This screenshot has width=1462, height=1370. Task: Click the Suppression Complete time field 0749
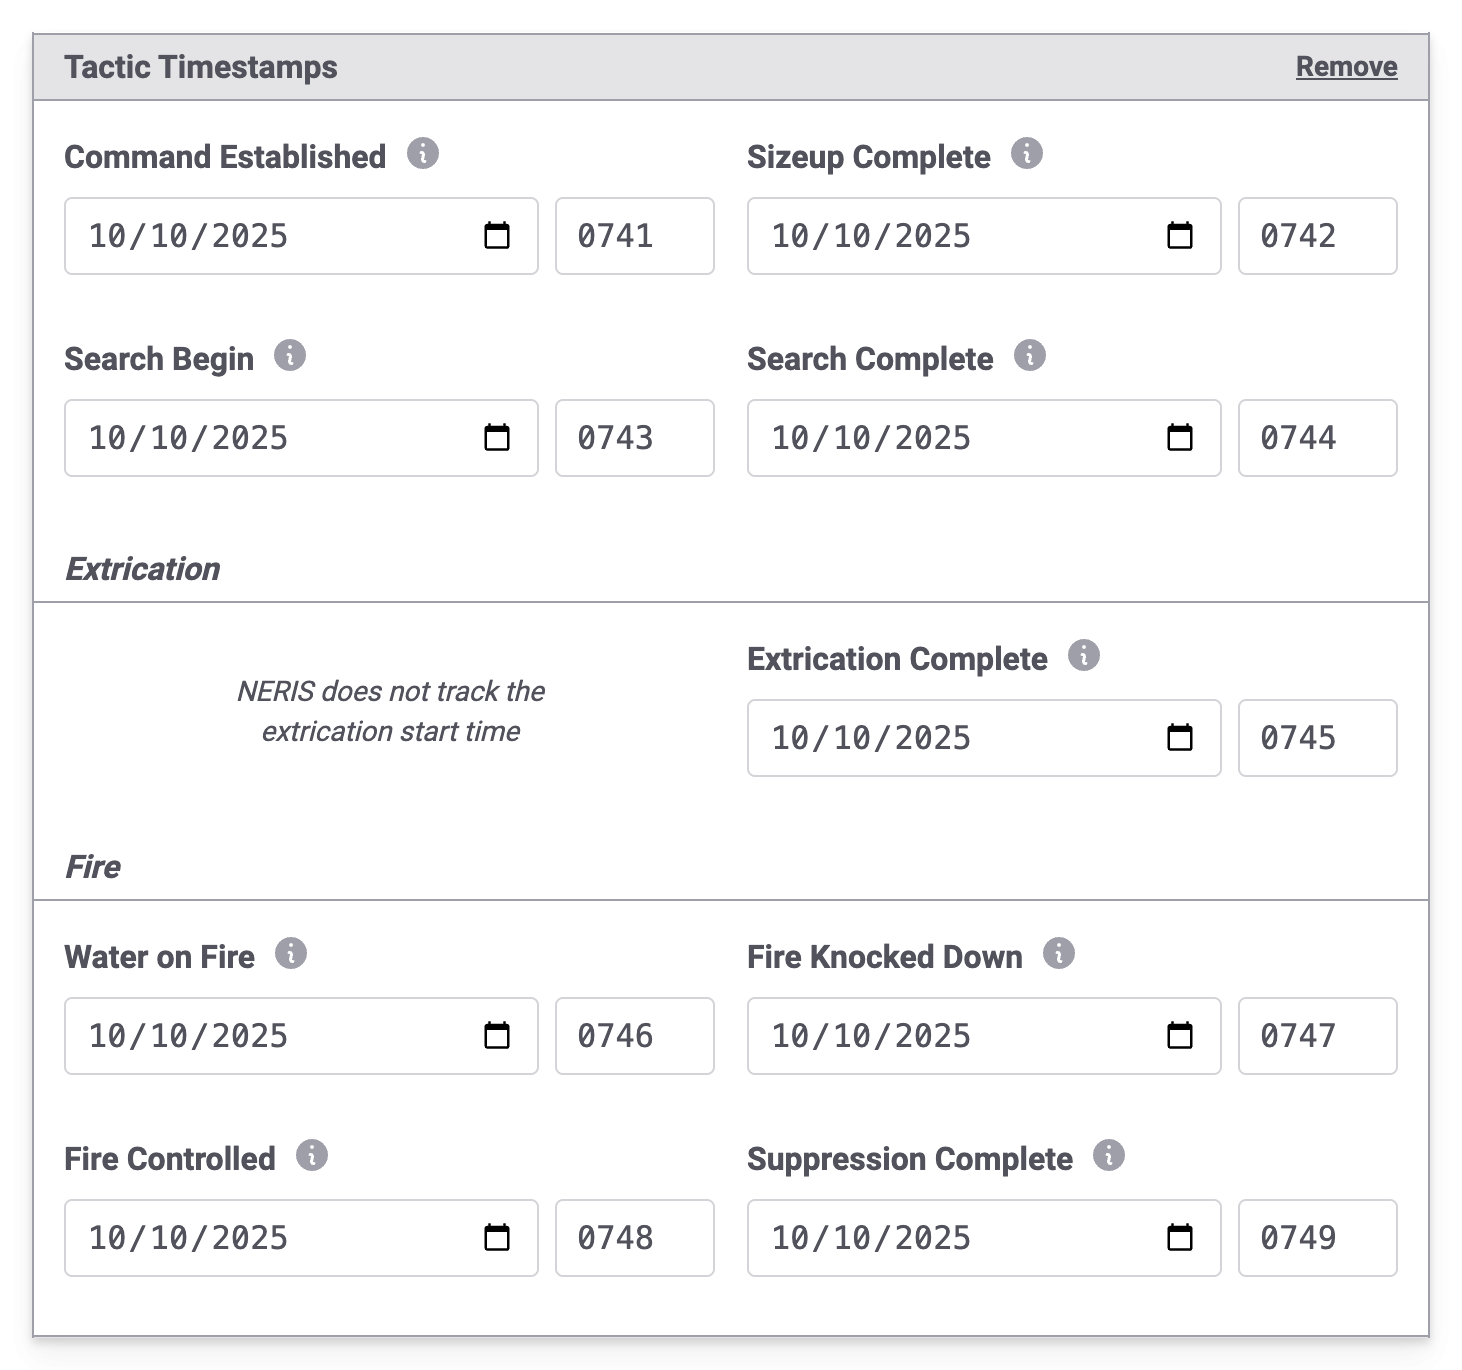pos(1317,1238)
